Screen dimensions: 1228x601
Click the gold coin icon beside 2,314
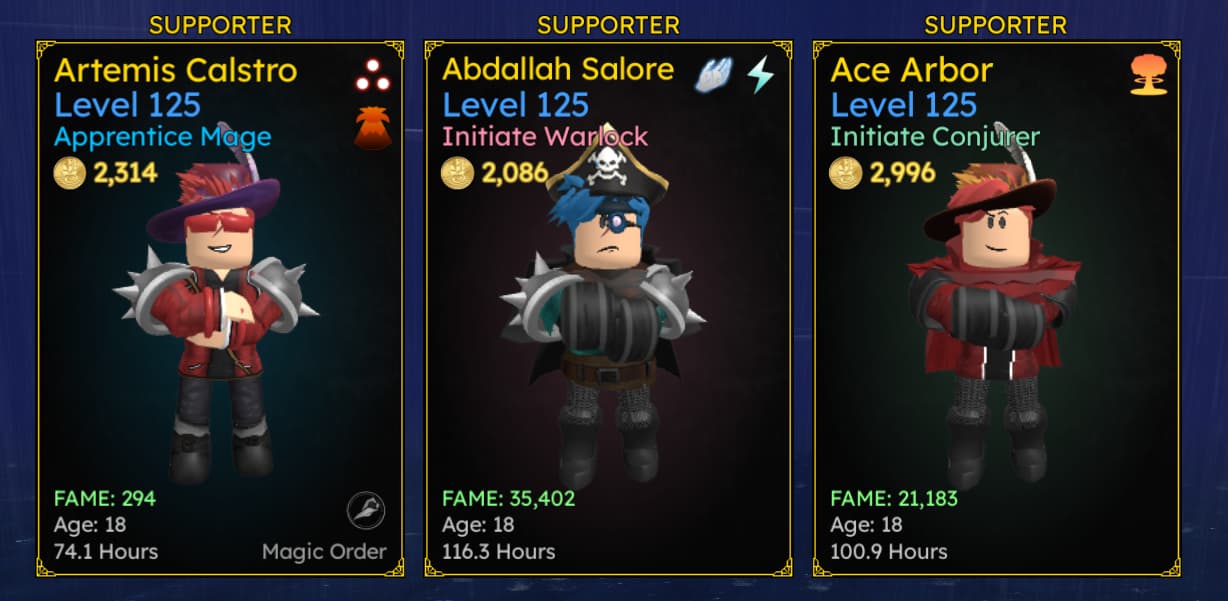coord(69,173)
